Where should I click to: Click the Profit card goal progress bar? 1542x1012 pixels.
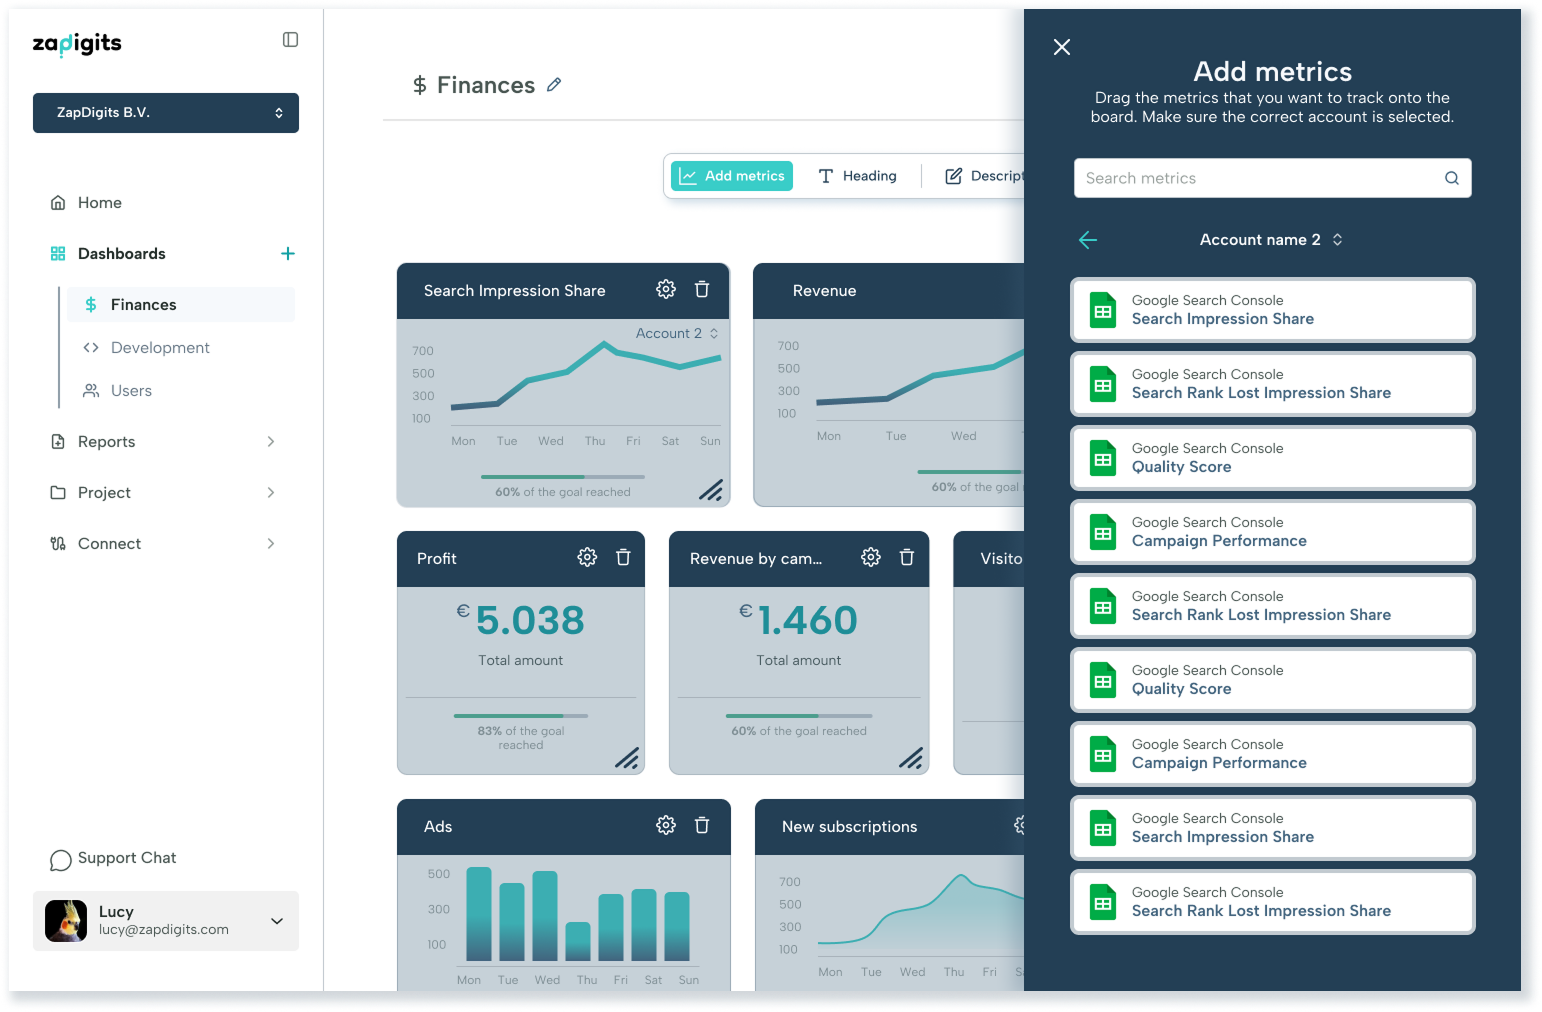520,716
